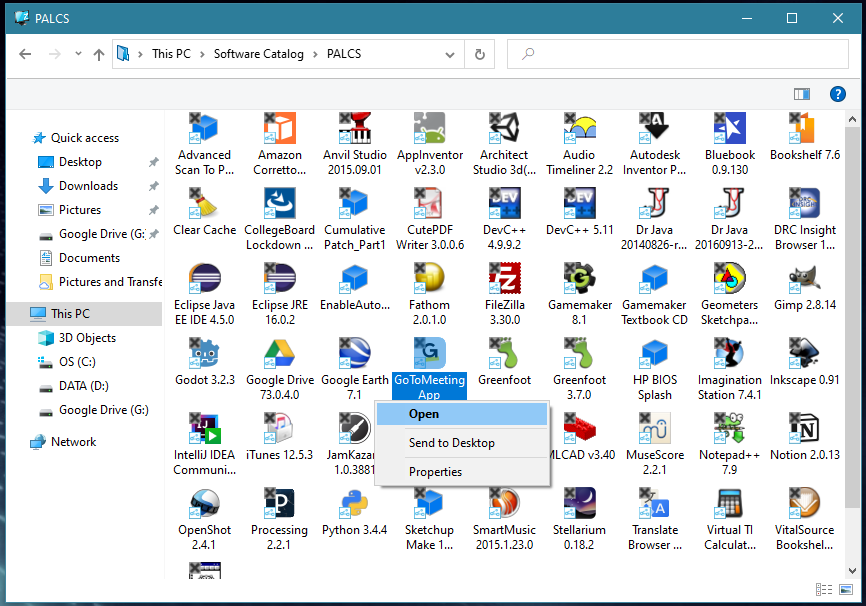The width and height of the screenshot is (866, 606).
Task: Click Google Drive 73.0.4.0 icon
Action: pyautogui.click(x=279, y=354)
